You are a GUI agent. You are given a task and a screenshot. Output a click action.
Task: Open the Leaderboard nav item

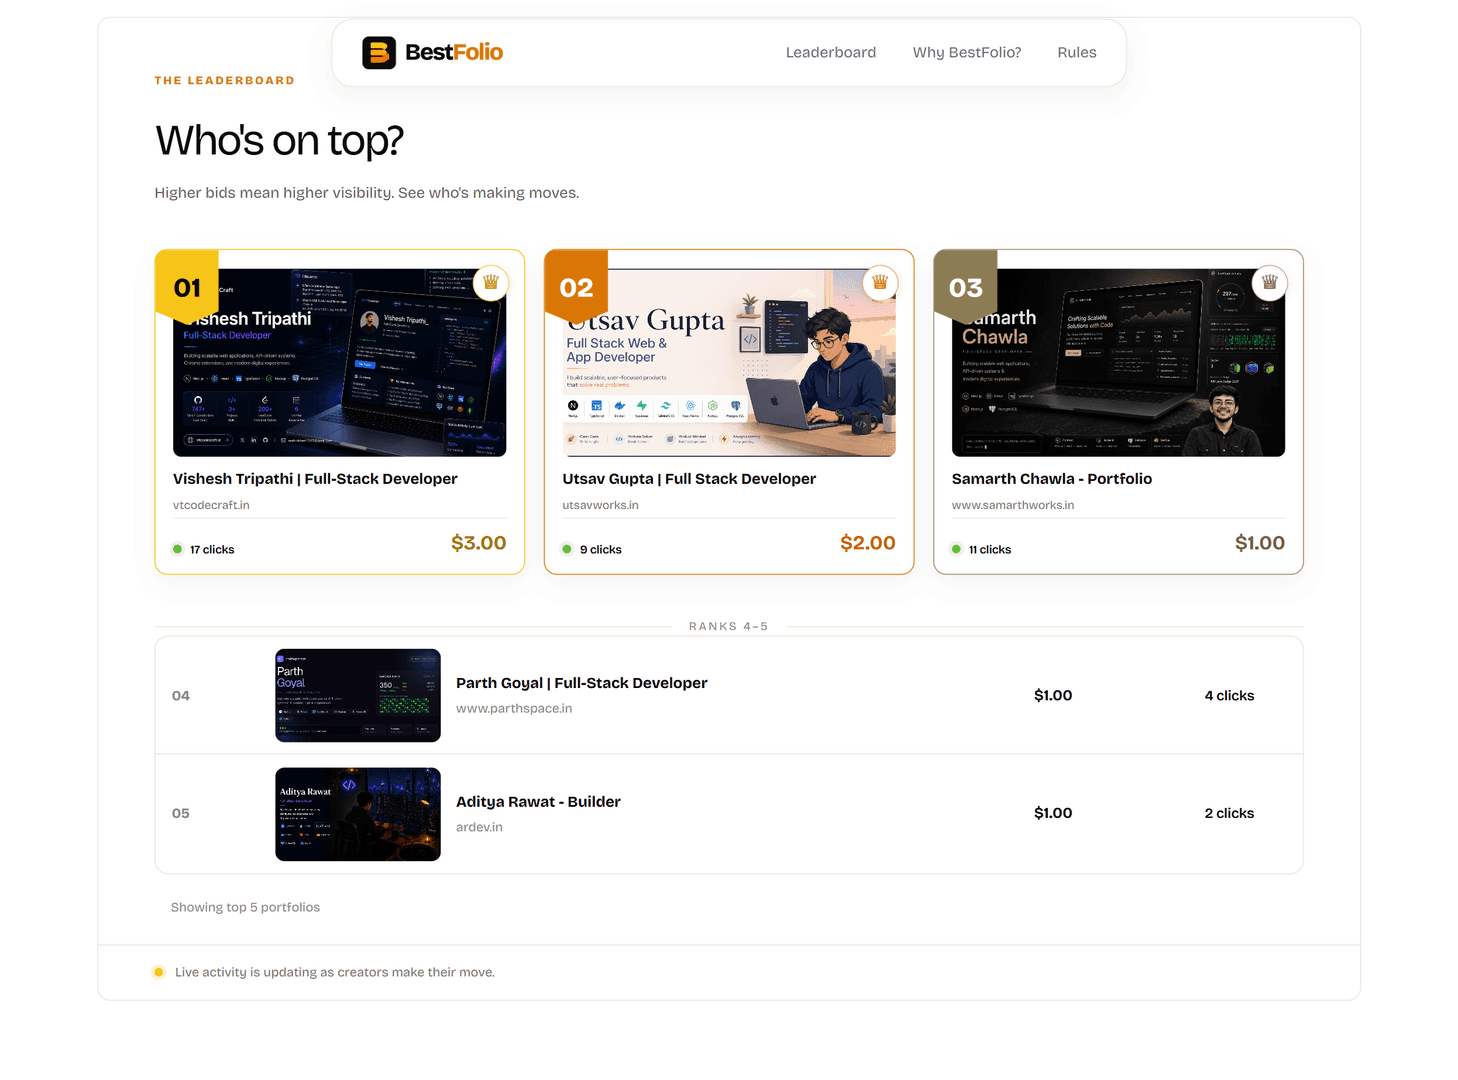point(831,52)
